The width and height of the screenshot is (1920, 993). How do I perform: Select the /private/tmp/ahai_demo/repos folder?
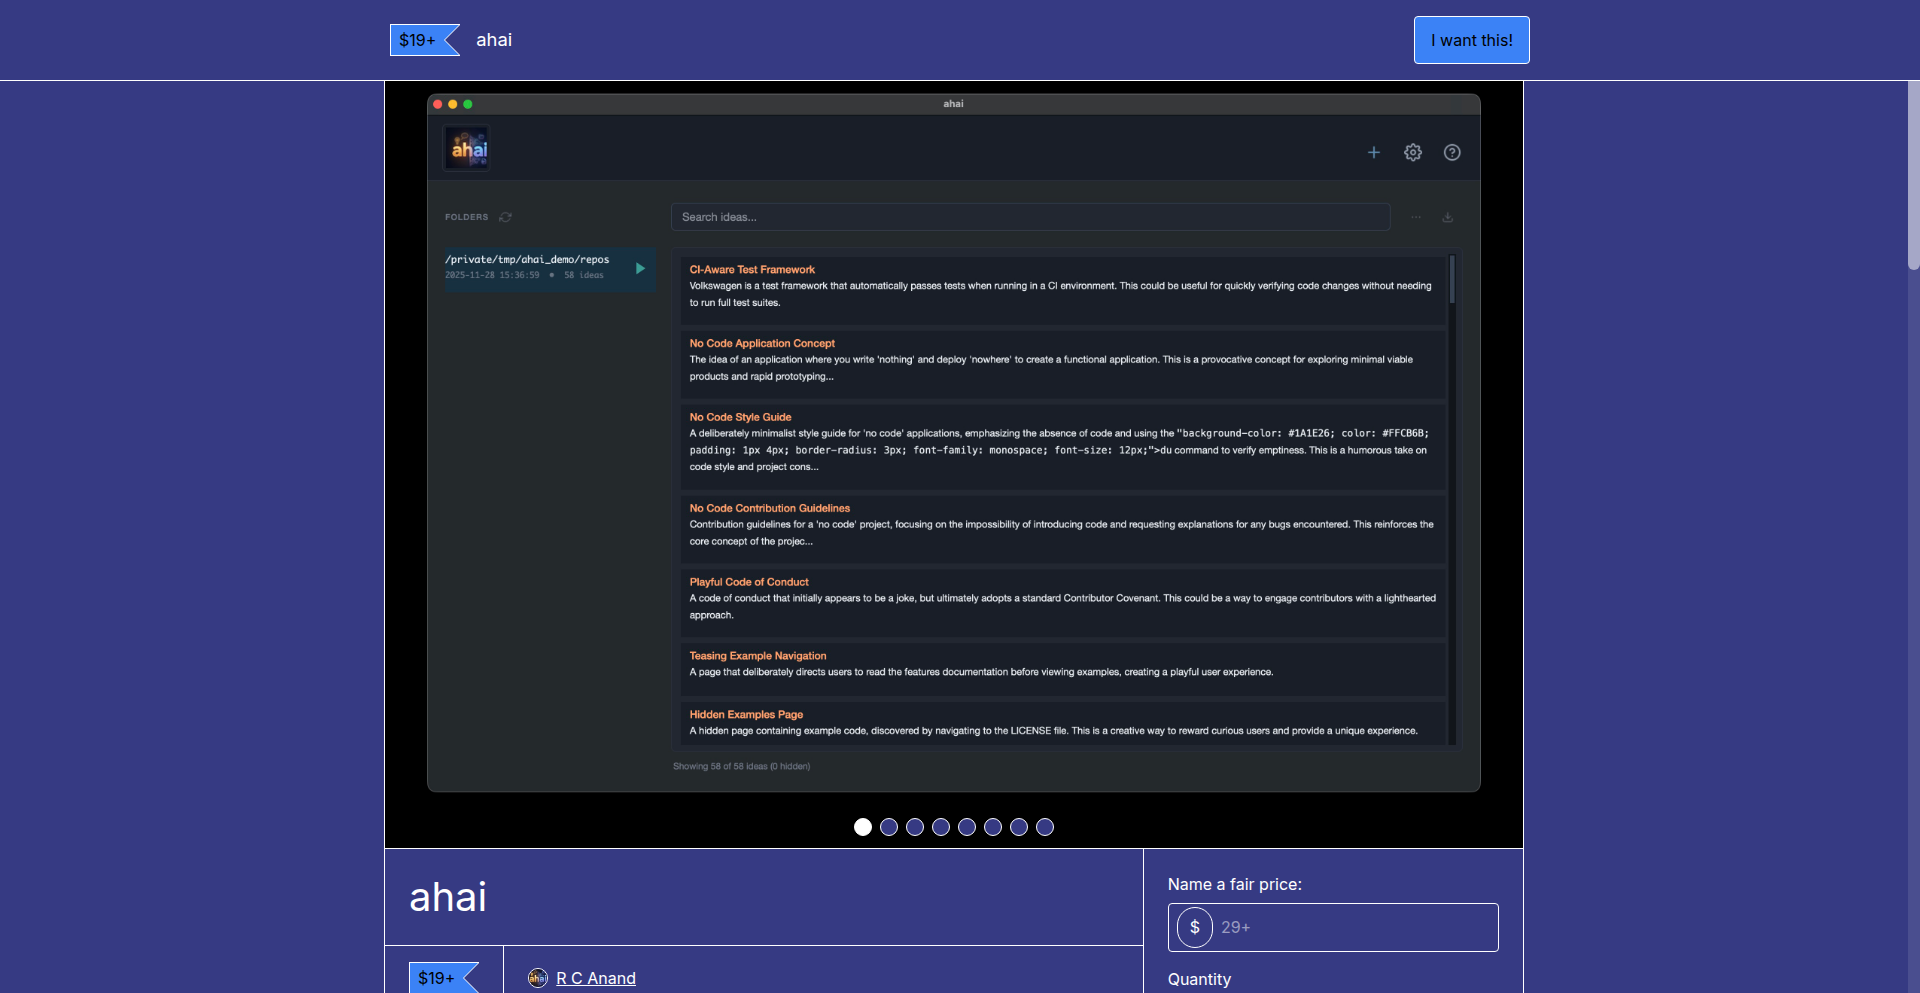click(550, 268)
